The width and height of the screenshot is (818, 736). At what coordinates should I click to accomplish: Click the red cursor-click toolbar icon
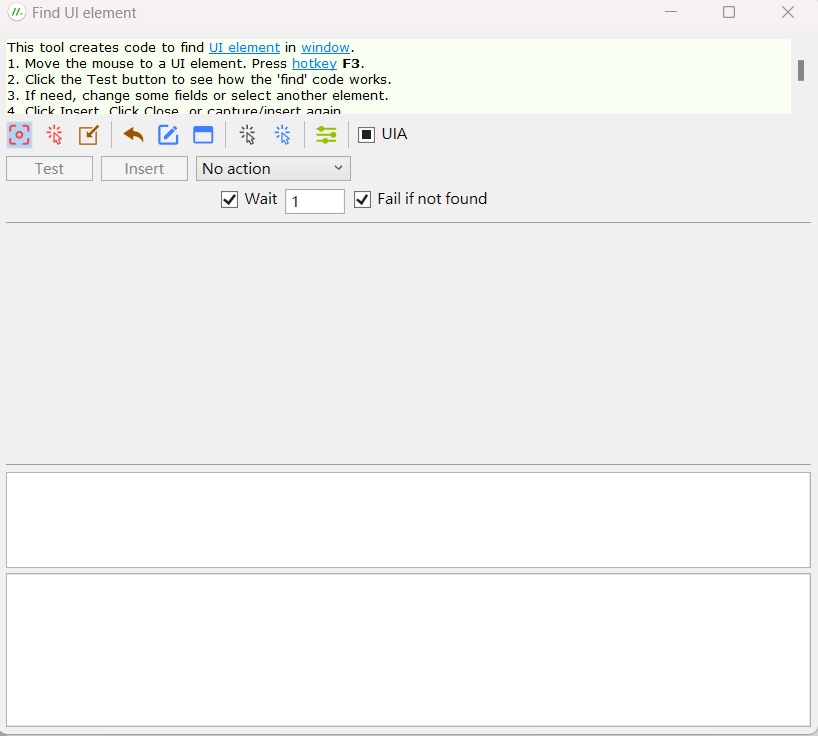coord(54,135)
